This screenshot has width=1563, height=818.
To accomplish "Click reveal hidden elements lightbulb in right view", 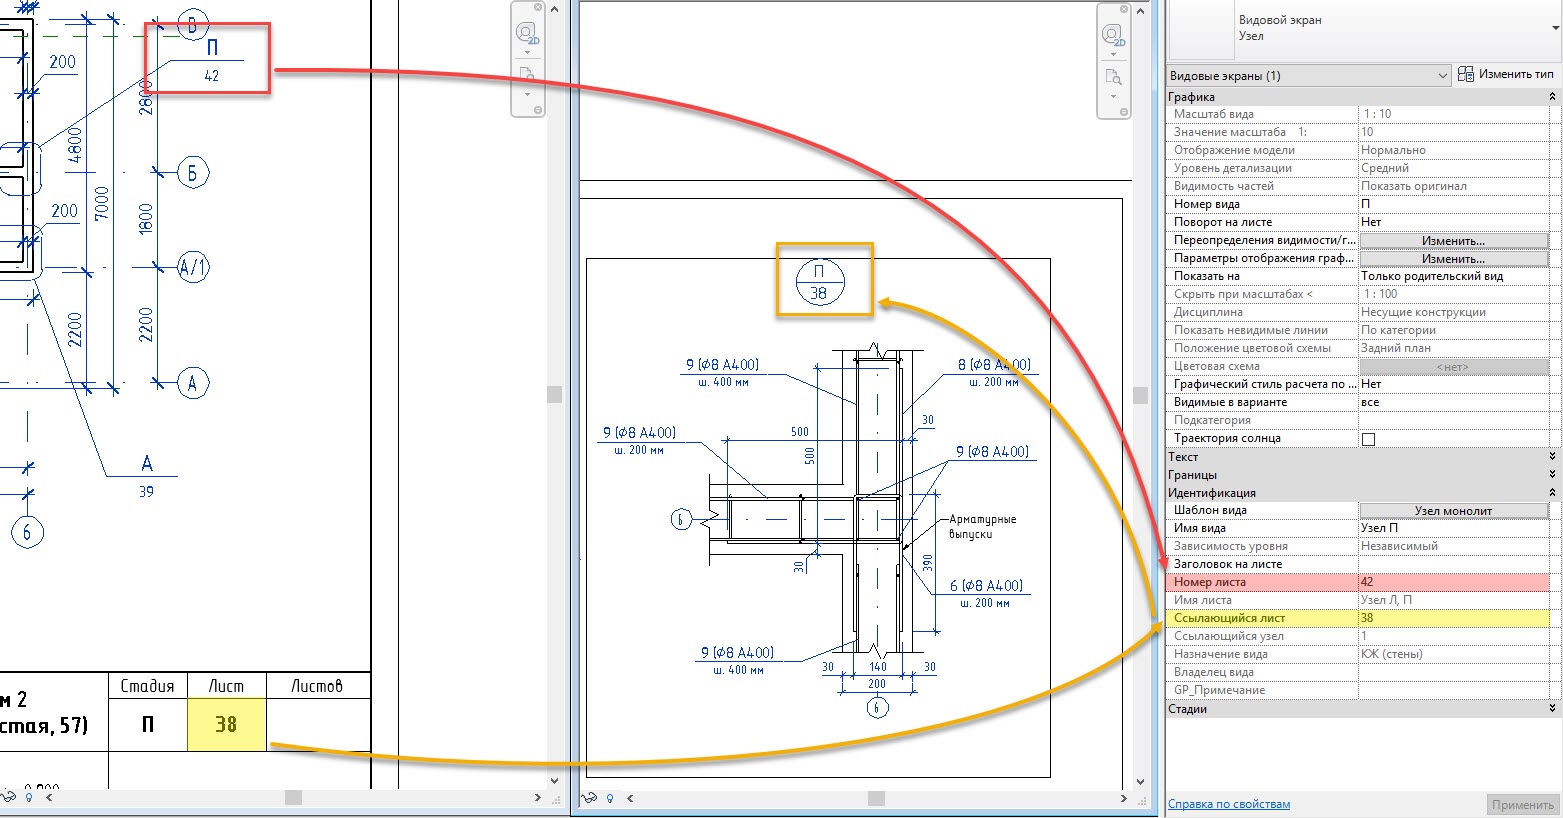I will [609, 798].
